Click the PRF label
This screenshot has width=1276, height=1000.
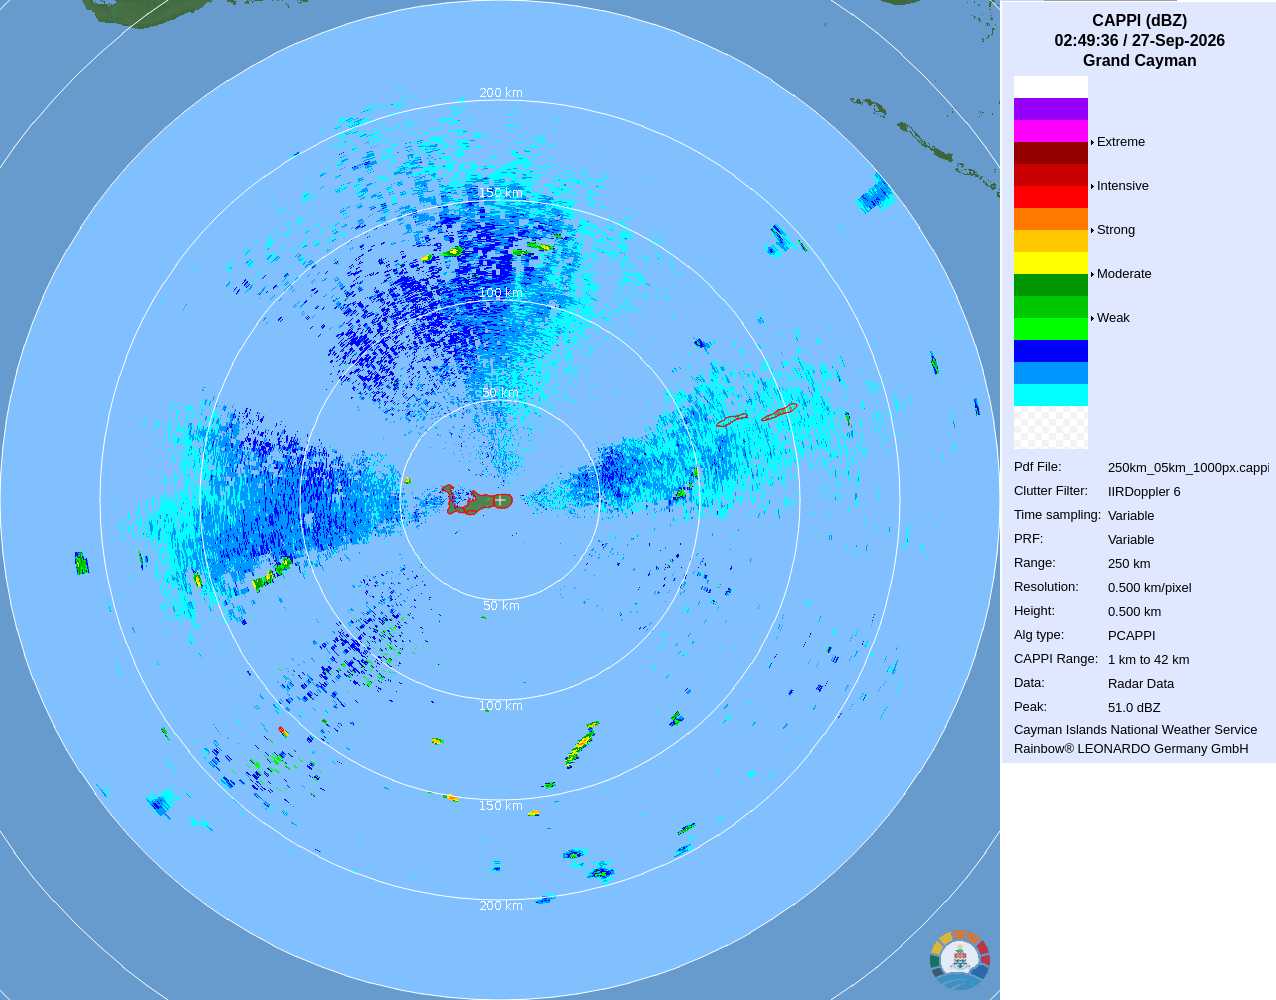tap(1028, 539)
